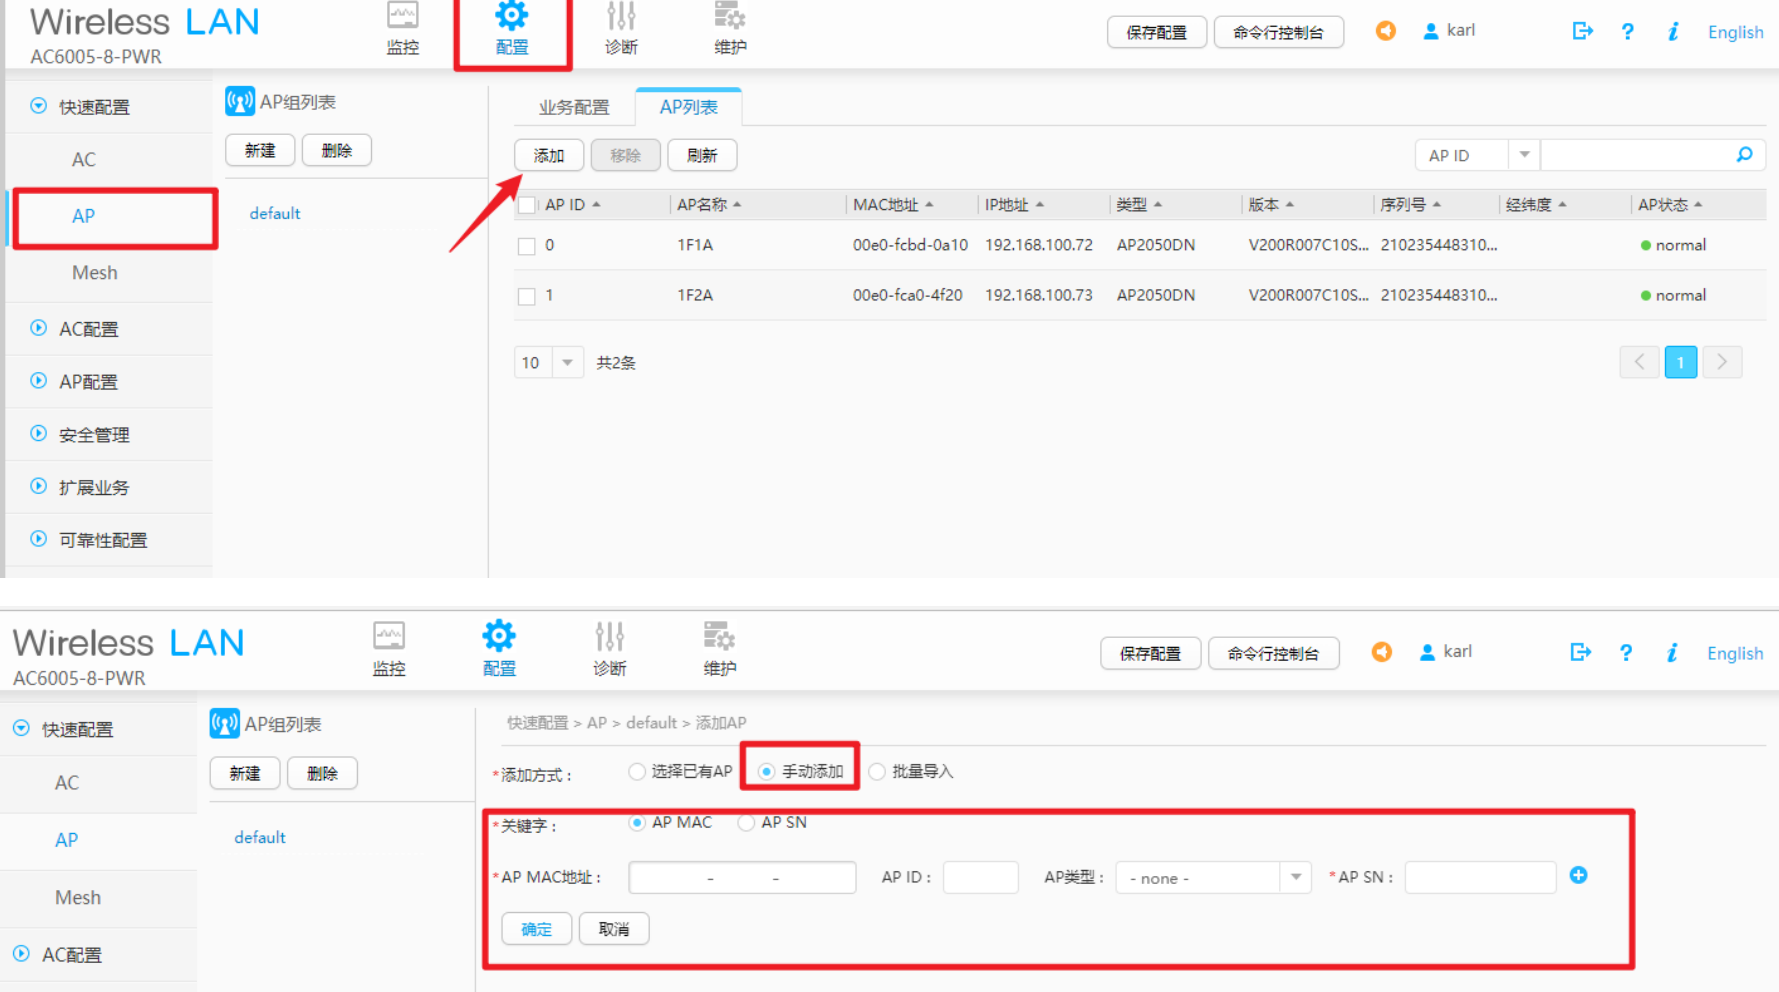Image resolution: width=1779 pixels, height=992 pixels.
Task: Click blue plus icon next to AP SN
Action: (1579, 875)
